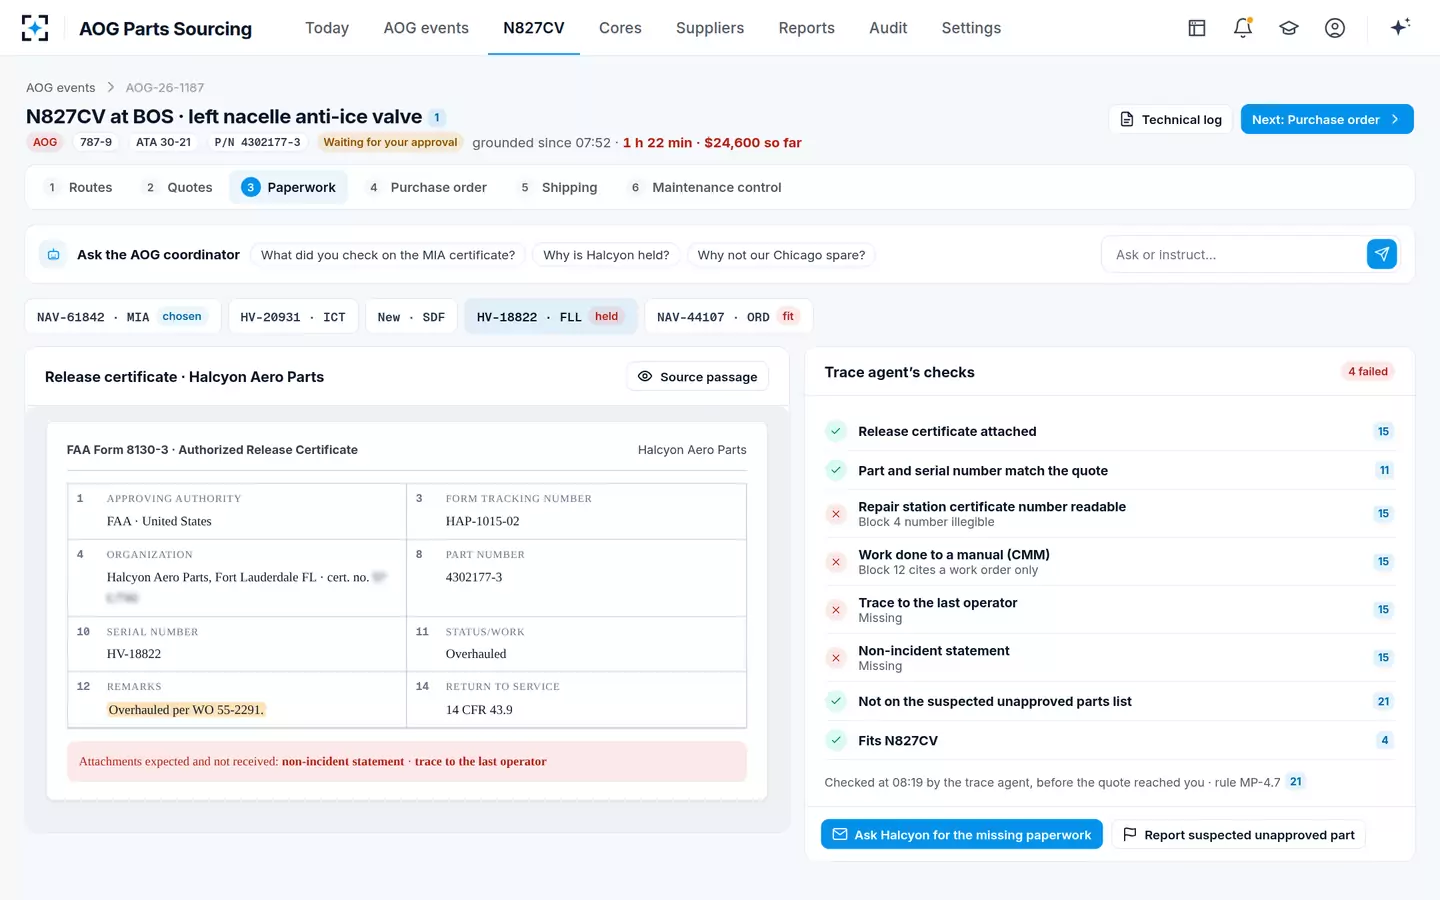Click the sparkle AI assistant icon
1440x900 pixels.
tap(1400, 27)
